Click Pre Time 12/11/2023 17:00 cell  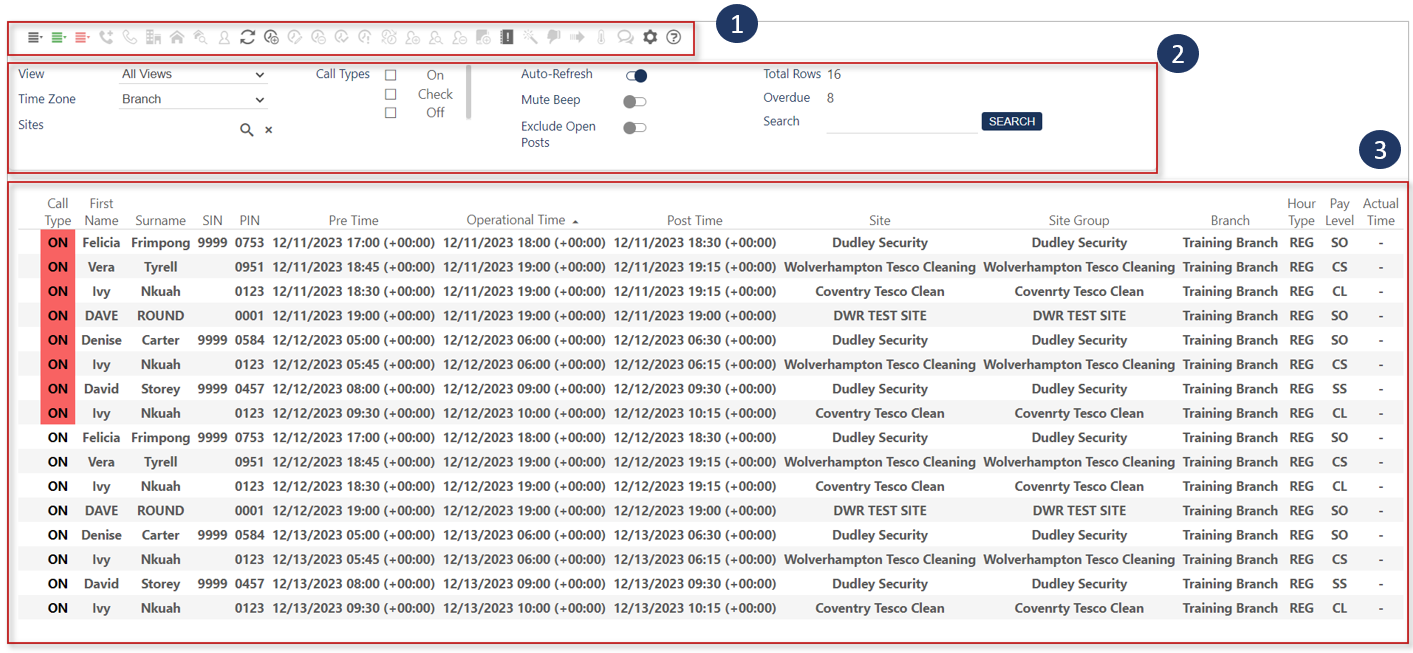click(x=354, y=243)
